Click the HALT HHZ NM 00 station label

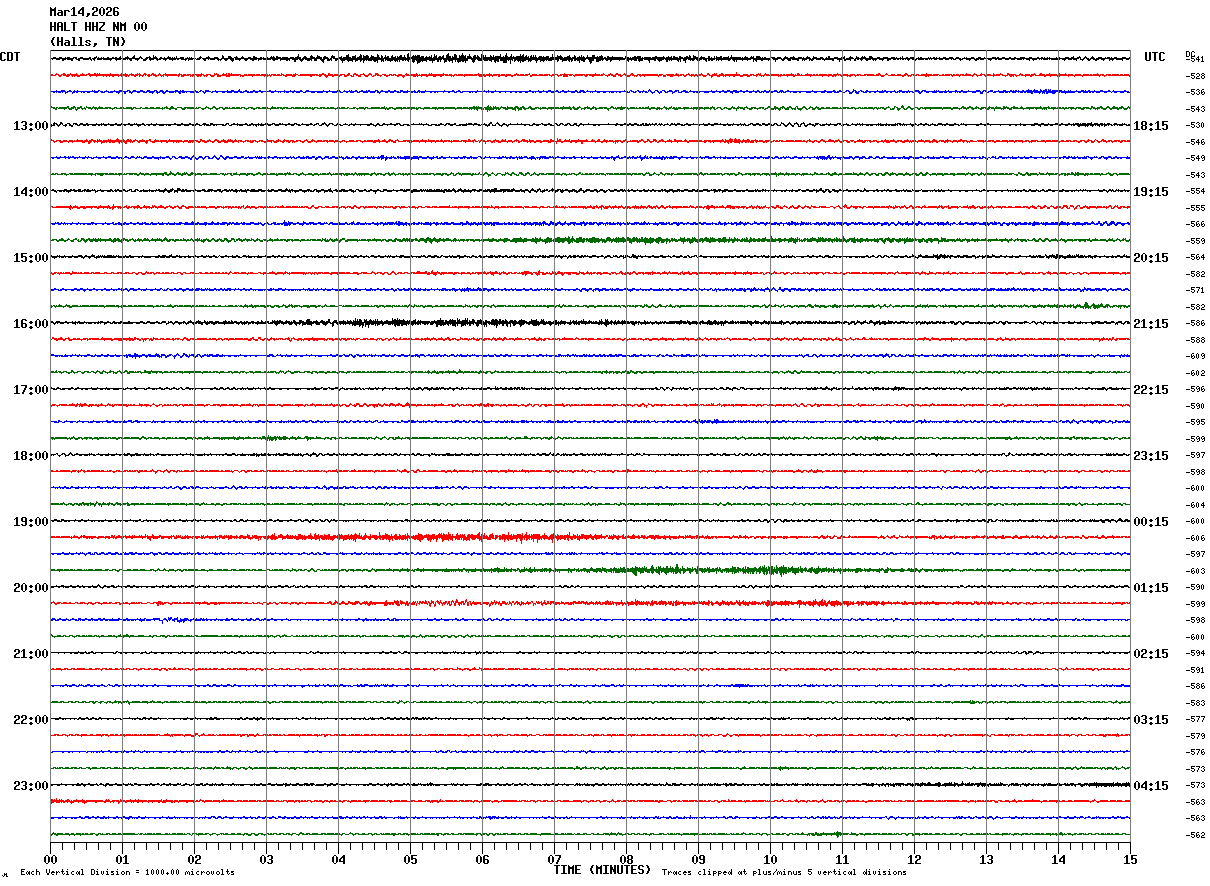click(x=98, y=27)
